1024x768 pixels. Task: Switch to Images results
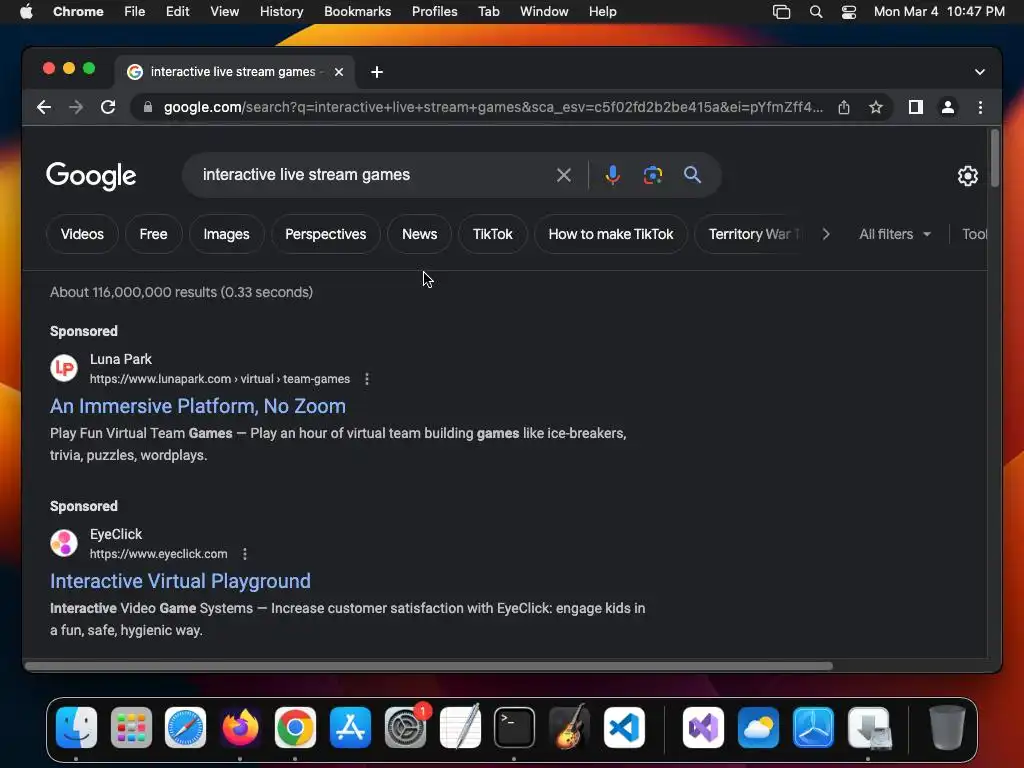coord(226,234)
